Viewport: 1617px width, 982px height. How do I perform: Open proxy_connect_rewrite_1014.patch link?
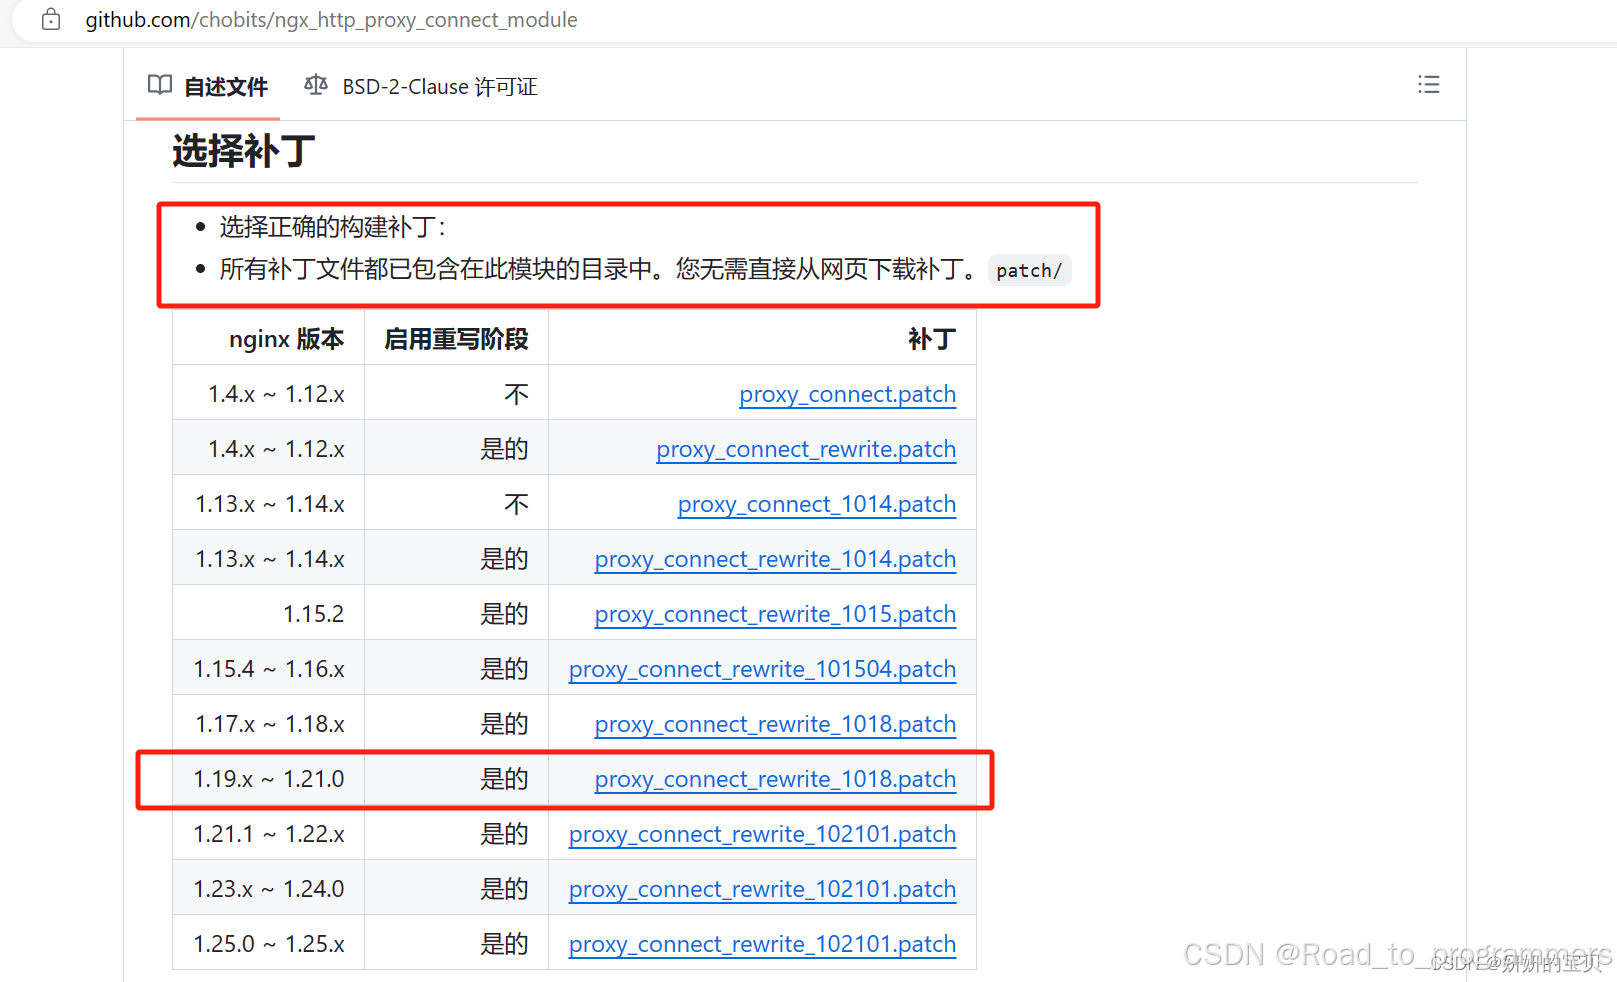pos(775,559)
